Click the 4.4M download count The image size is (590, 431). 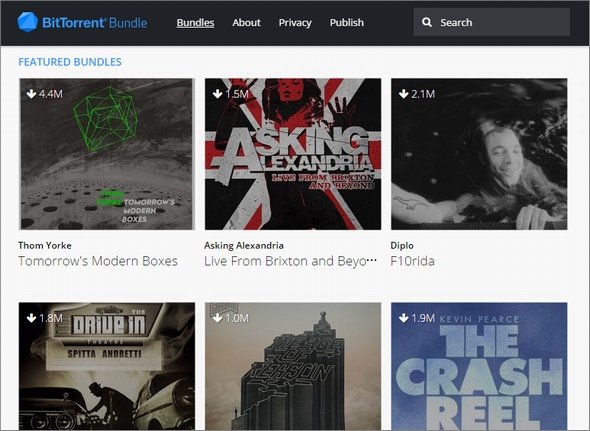51,94
